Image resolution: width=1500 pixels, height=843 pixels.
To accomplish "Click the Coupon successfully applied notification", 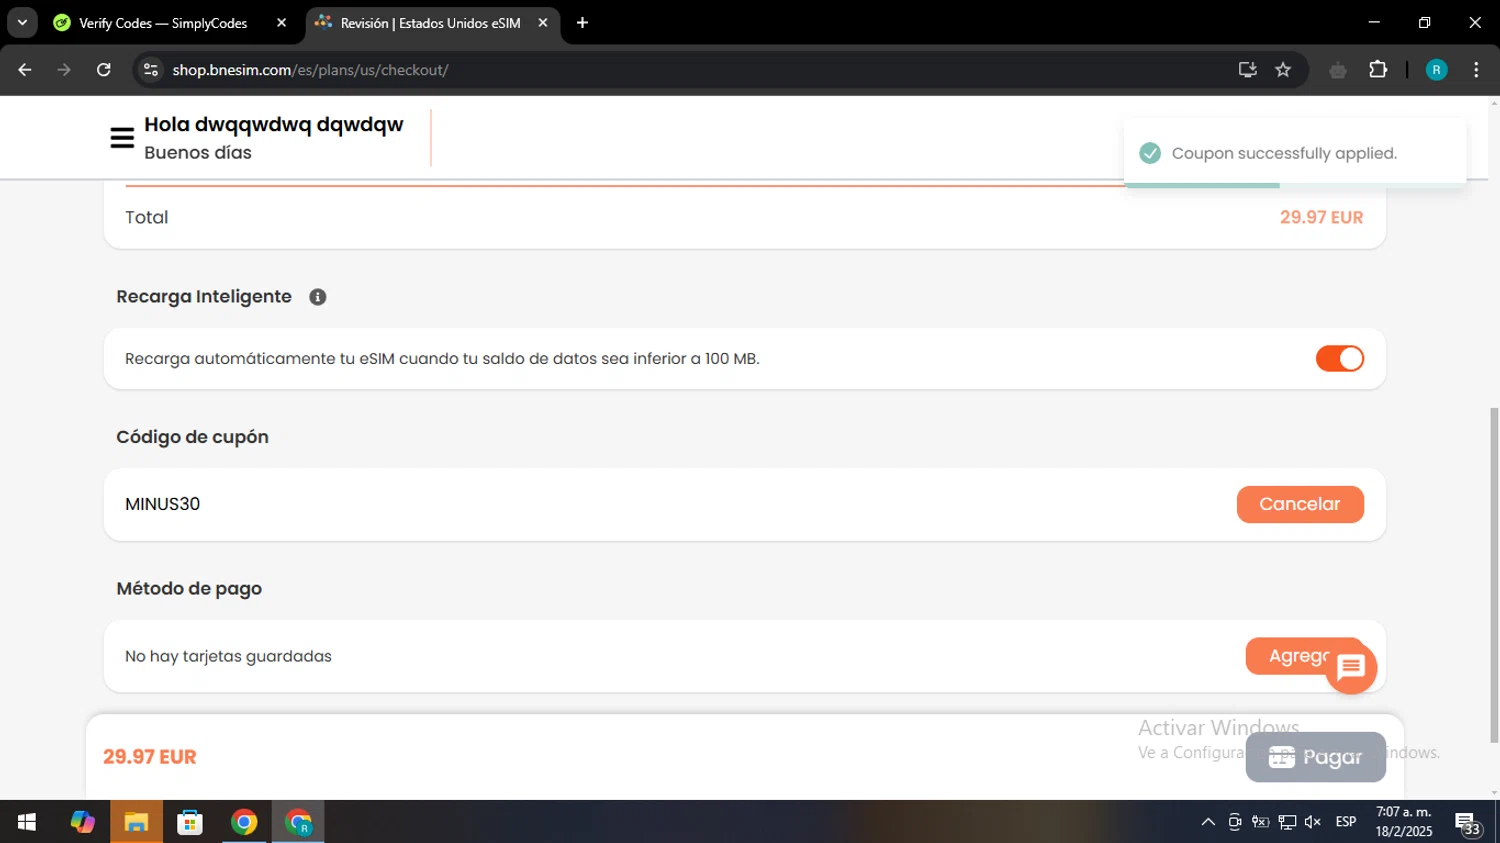I will coord(1295,153).
